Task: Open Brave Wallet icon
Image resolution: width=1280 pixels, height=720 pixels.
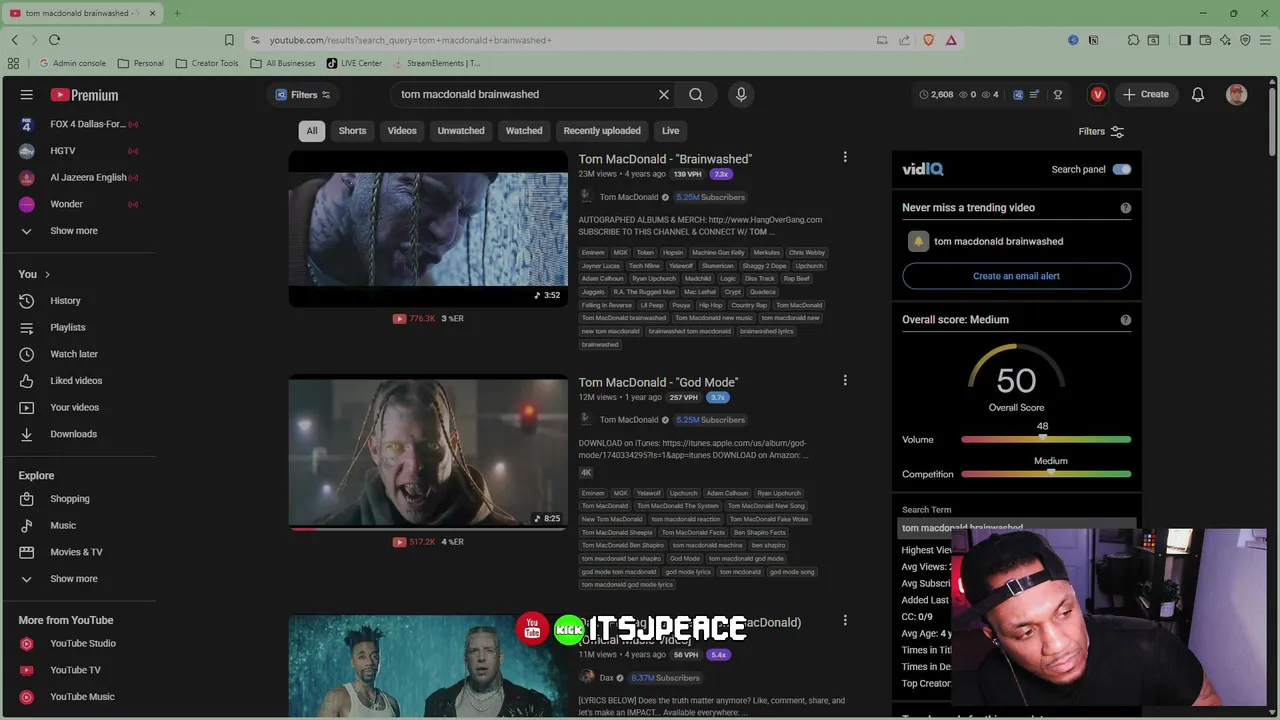Action: click(1206, 40)
